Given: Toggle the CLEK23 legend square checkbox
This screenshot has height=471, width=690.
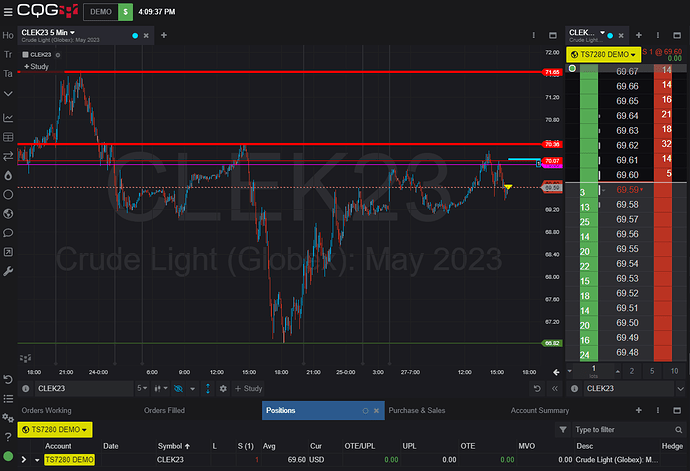Looking at the screenshot, I should (x=26, y=55).
